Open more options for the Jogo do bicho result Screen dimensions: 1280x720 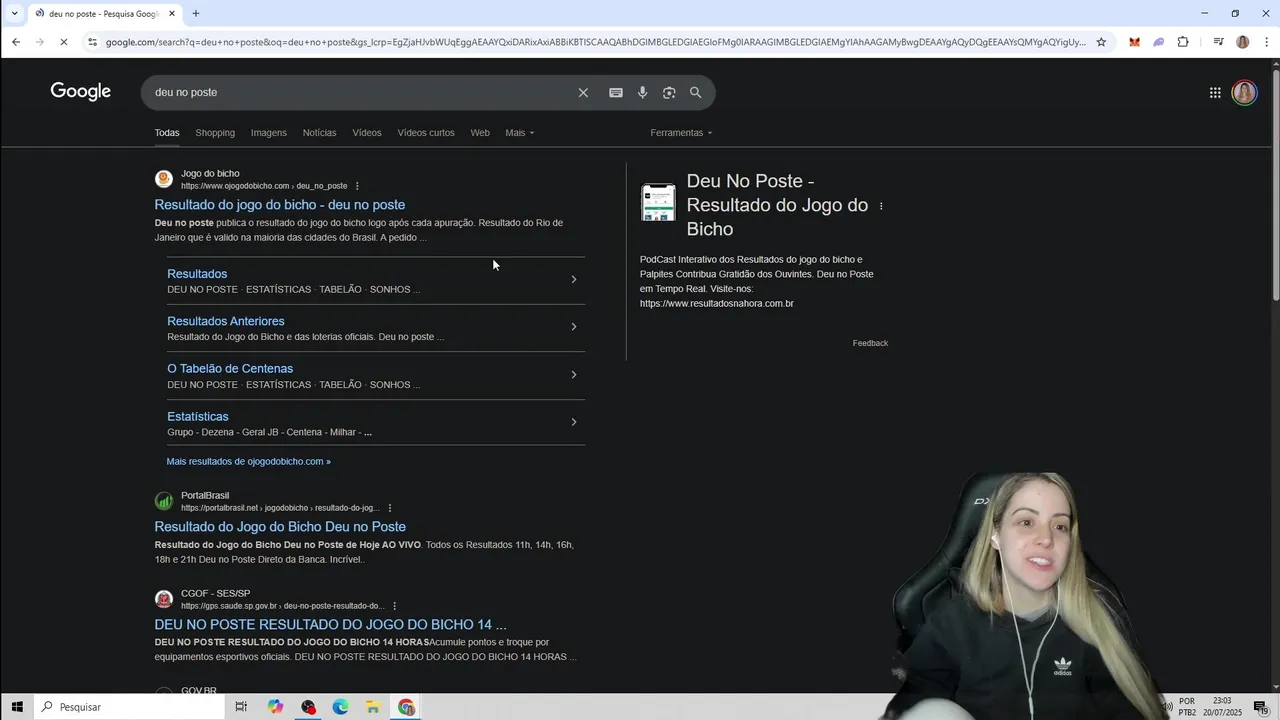357,186
